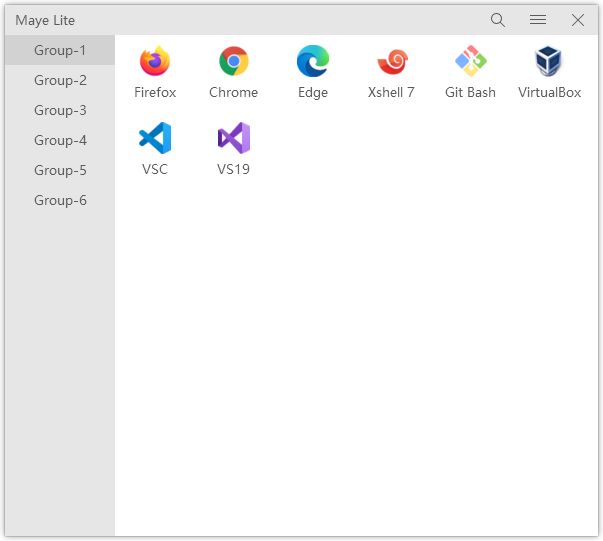The height and width of the screenshot is (541, 603).
Task: Select the Group-1 tab
Action: point(60,50)
